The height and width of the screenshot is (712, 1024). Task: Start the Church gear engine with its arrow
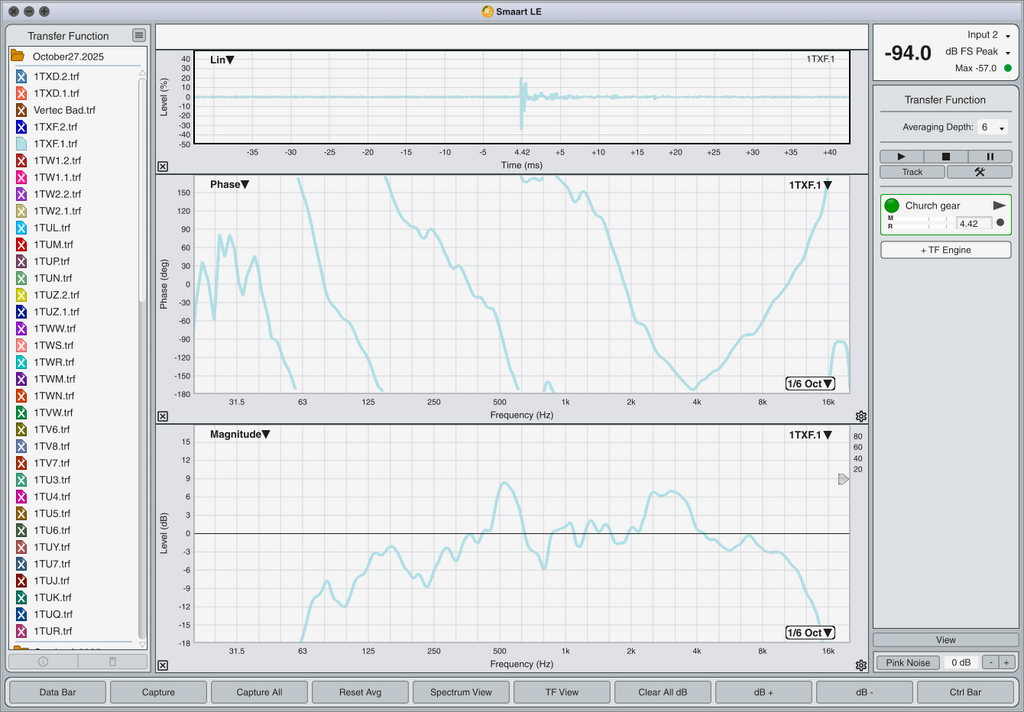(998, 205)
